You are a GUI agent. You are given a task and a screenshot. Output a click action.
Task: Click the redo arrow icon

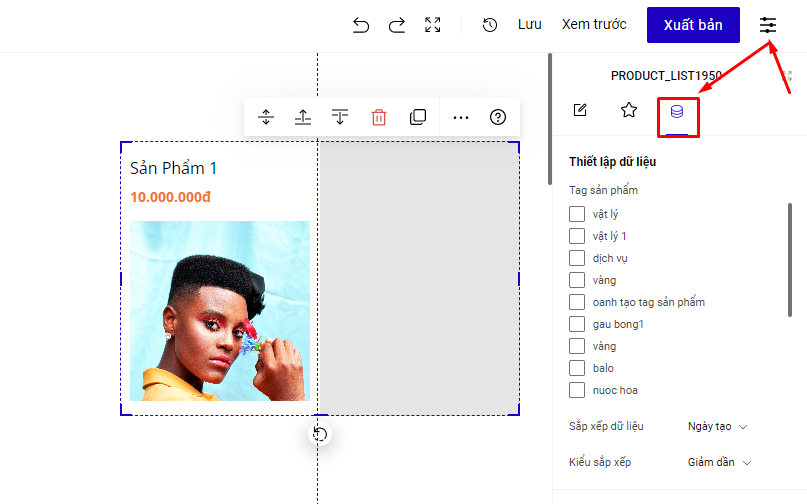[x=397, y=25]
